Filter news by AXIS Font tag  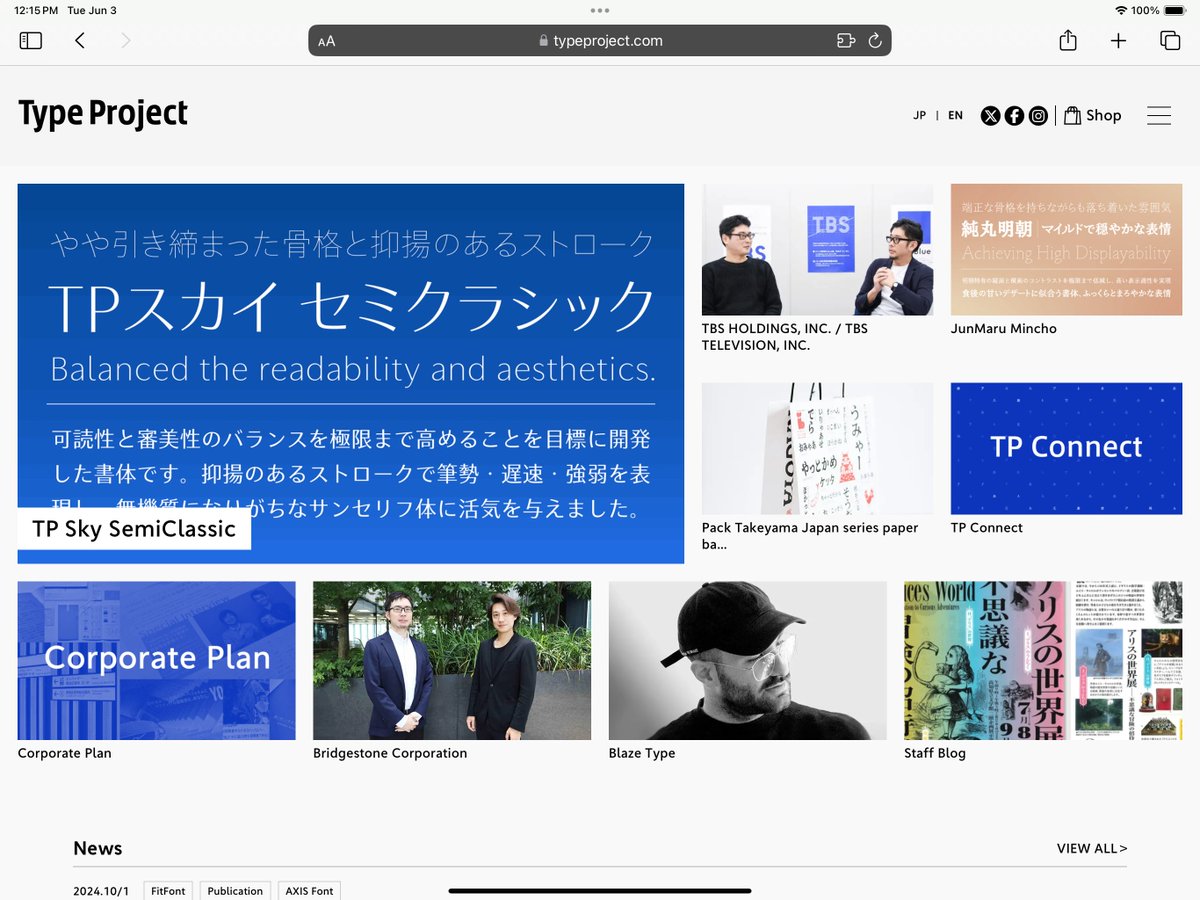point(309,890)
